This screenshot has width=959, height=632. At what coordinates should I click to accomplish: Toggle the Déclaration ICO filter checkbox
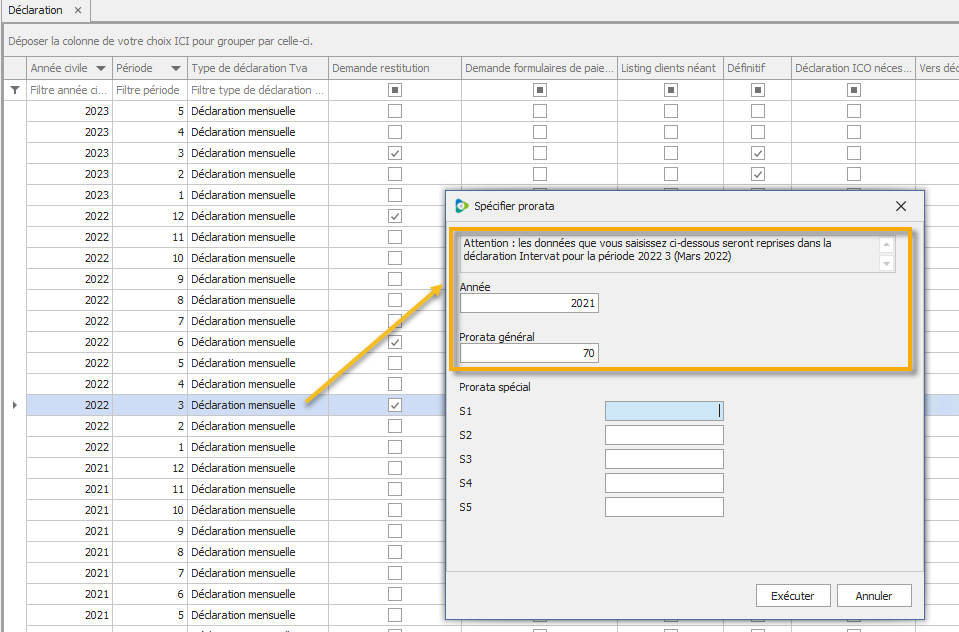854,90
